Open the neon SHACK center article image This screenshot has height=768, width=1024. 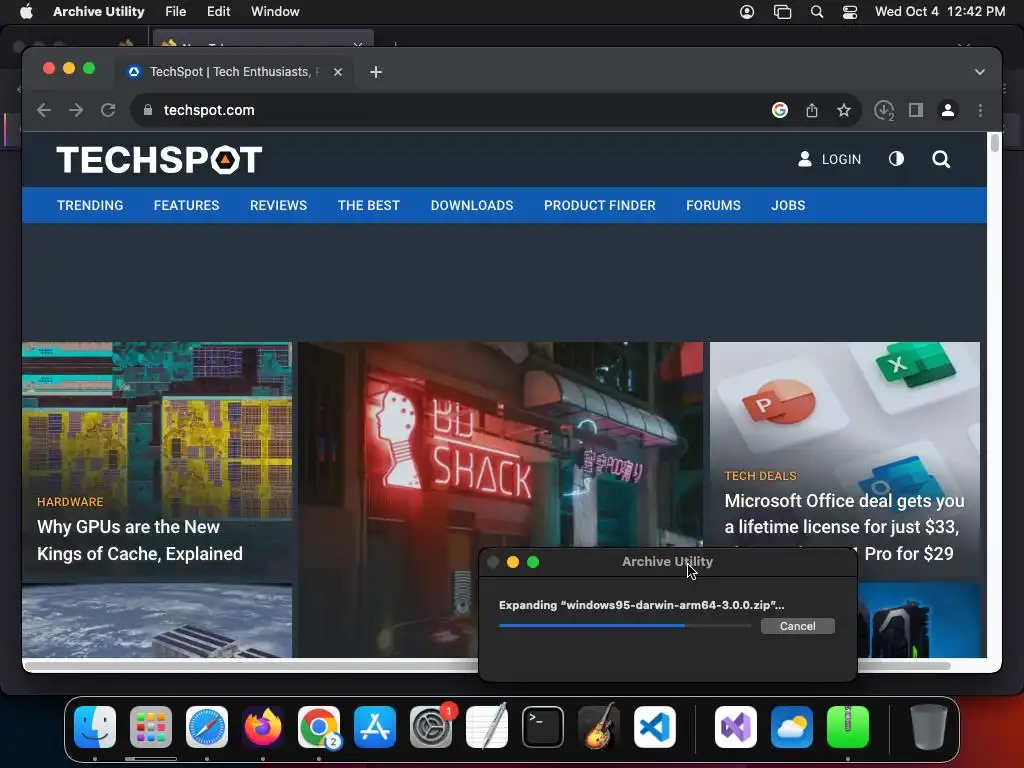pos(500,444)
